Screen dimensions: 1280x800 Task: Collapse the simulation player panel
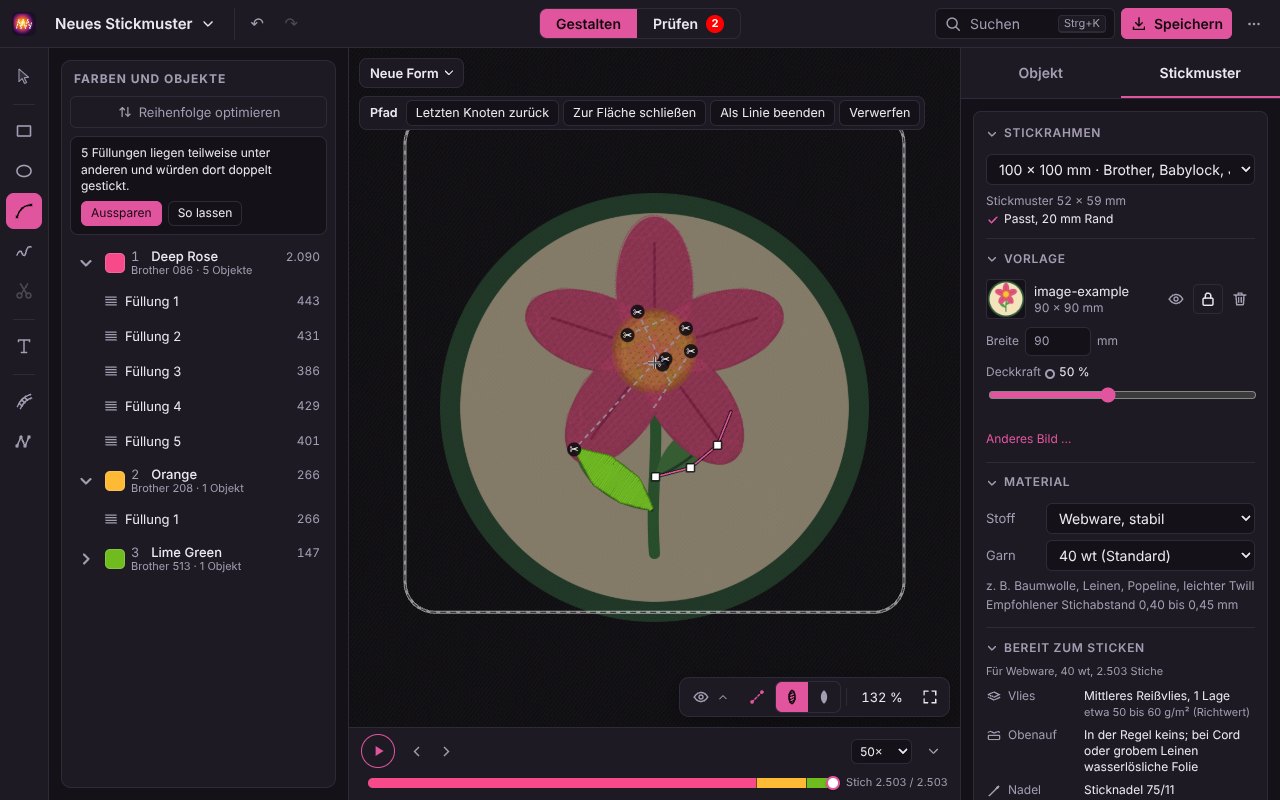934,751
